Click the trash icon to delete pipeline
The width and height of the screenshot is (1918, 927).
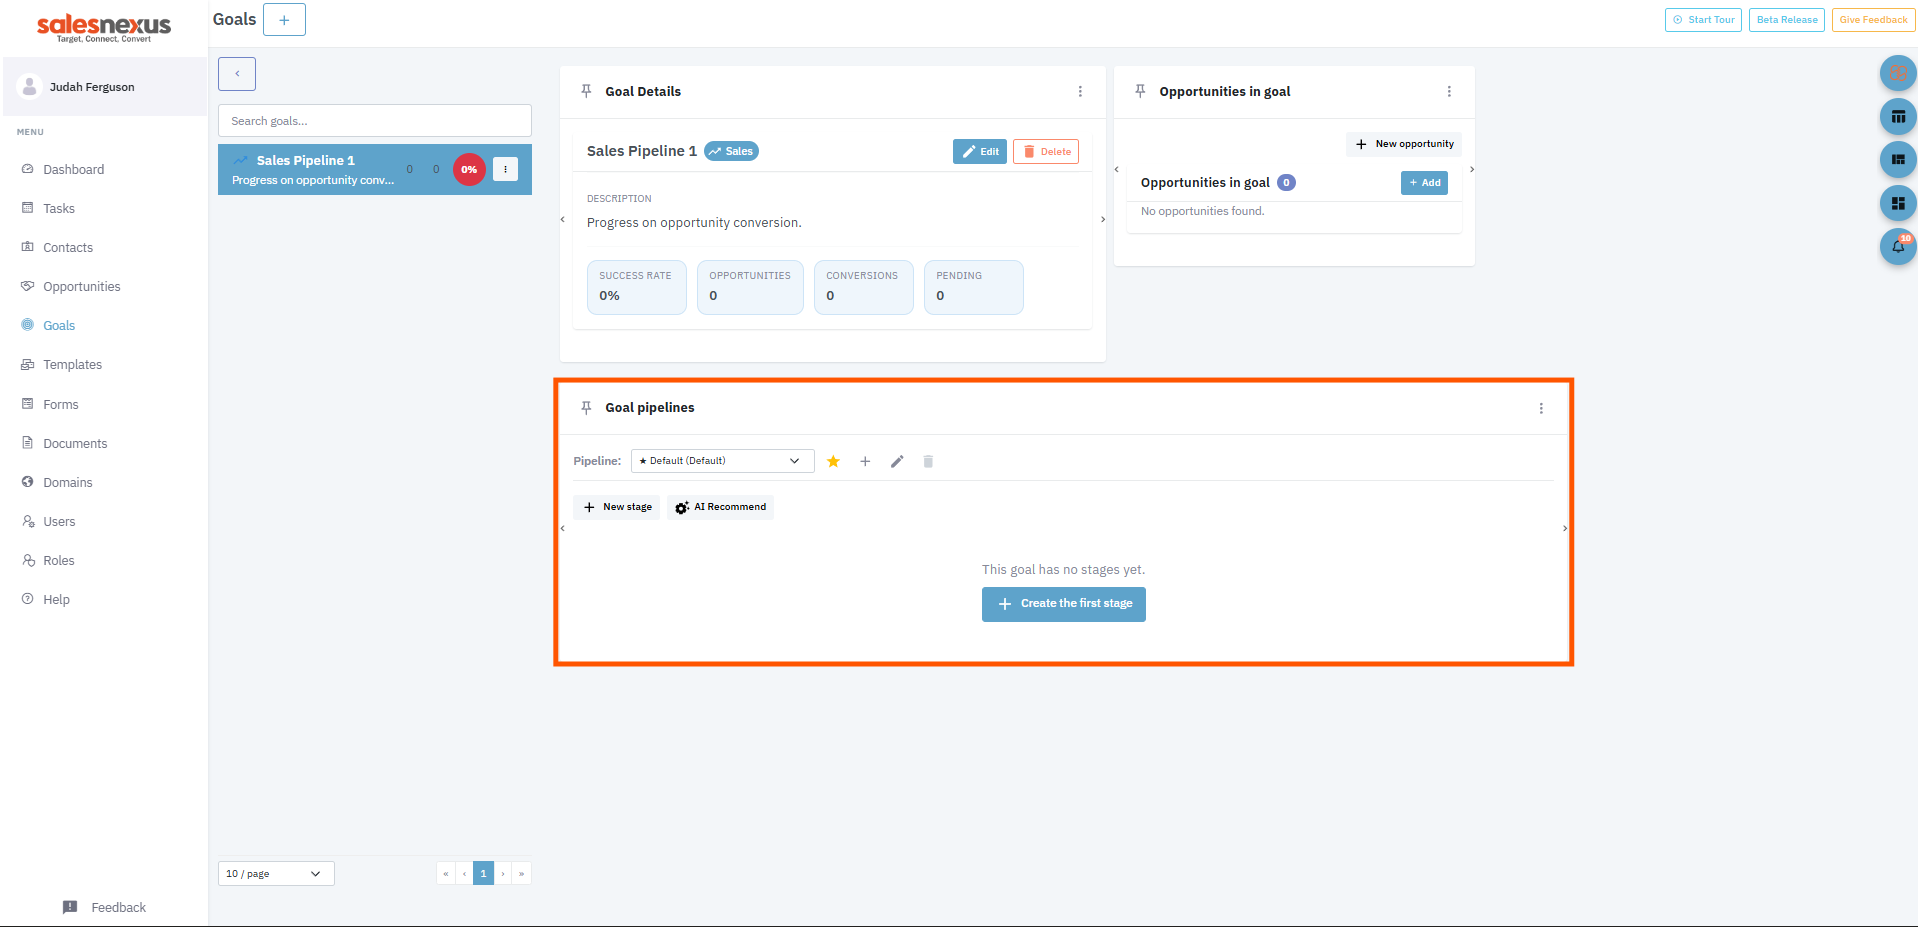tap(928, 461)
